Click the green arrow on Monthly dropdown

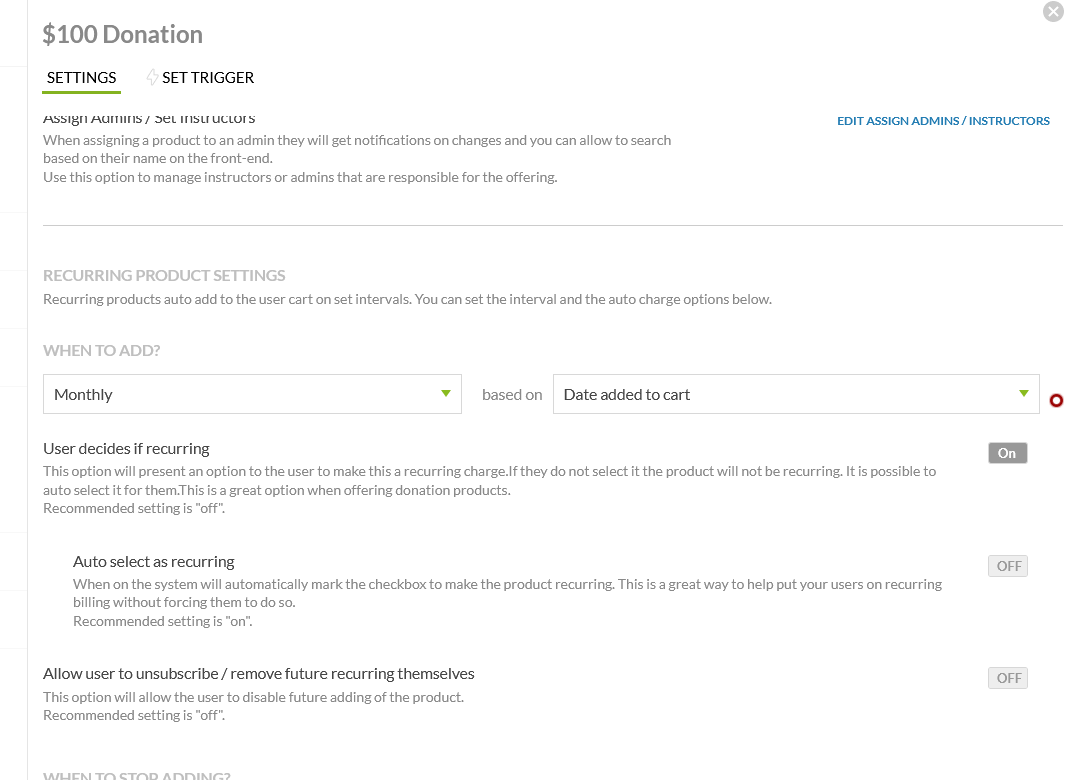(x=446, y=393)
